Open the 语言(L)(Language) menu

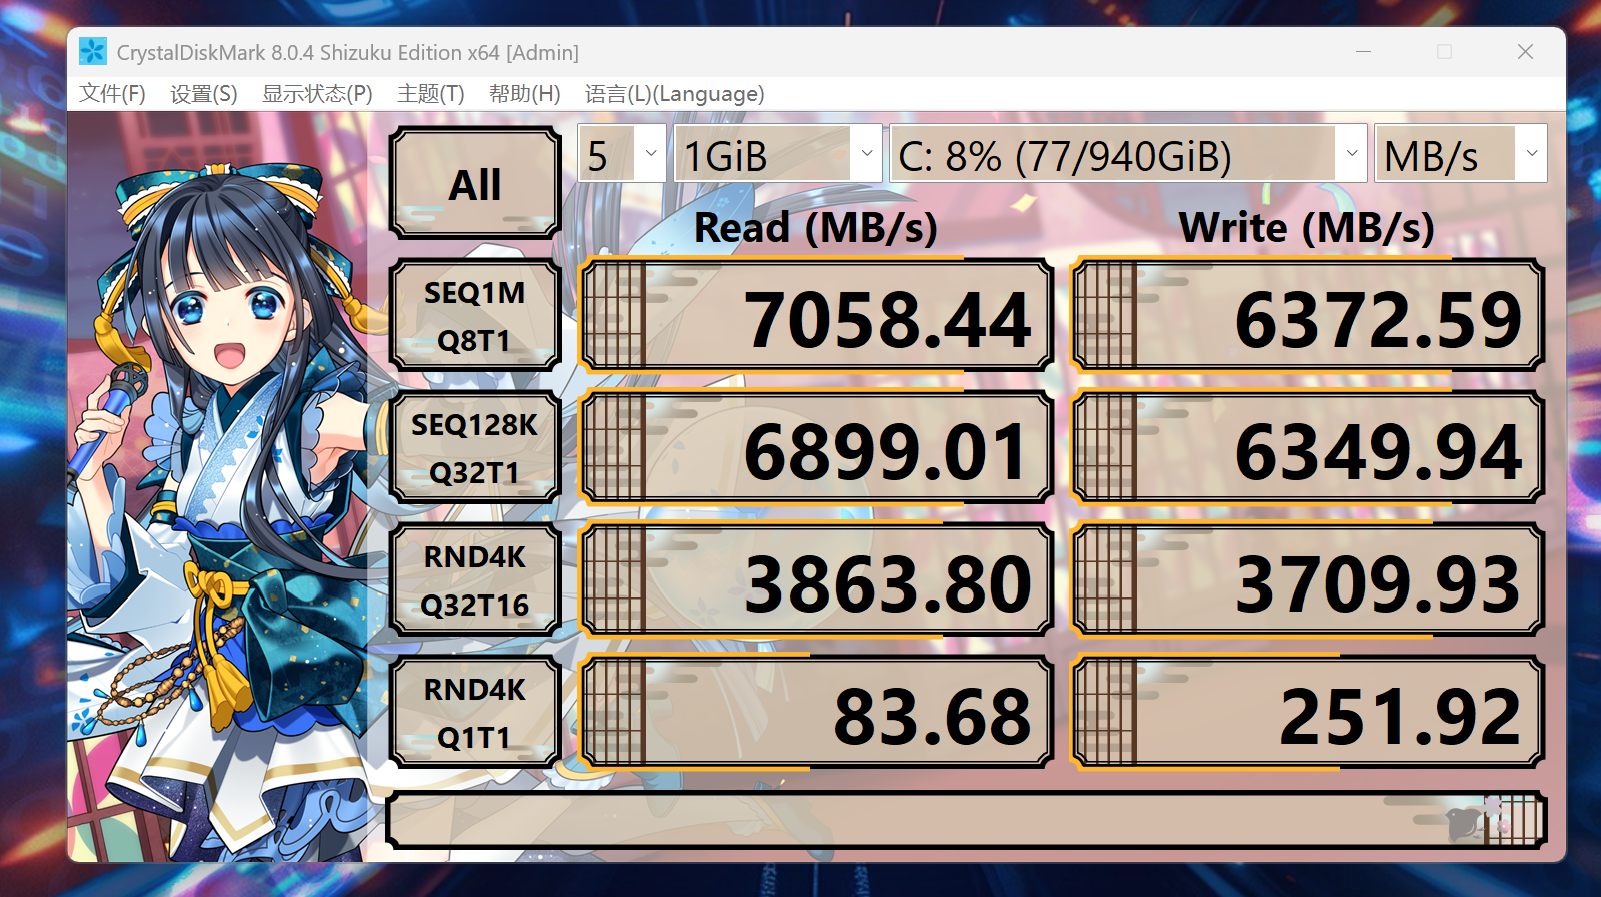pos(675,94)
